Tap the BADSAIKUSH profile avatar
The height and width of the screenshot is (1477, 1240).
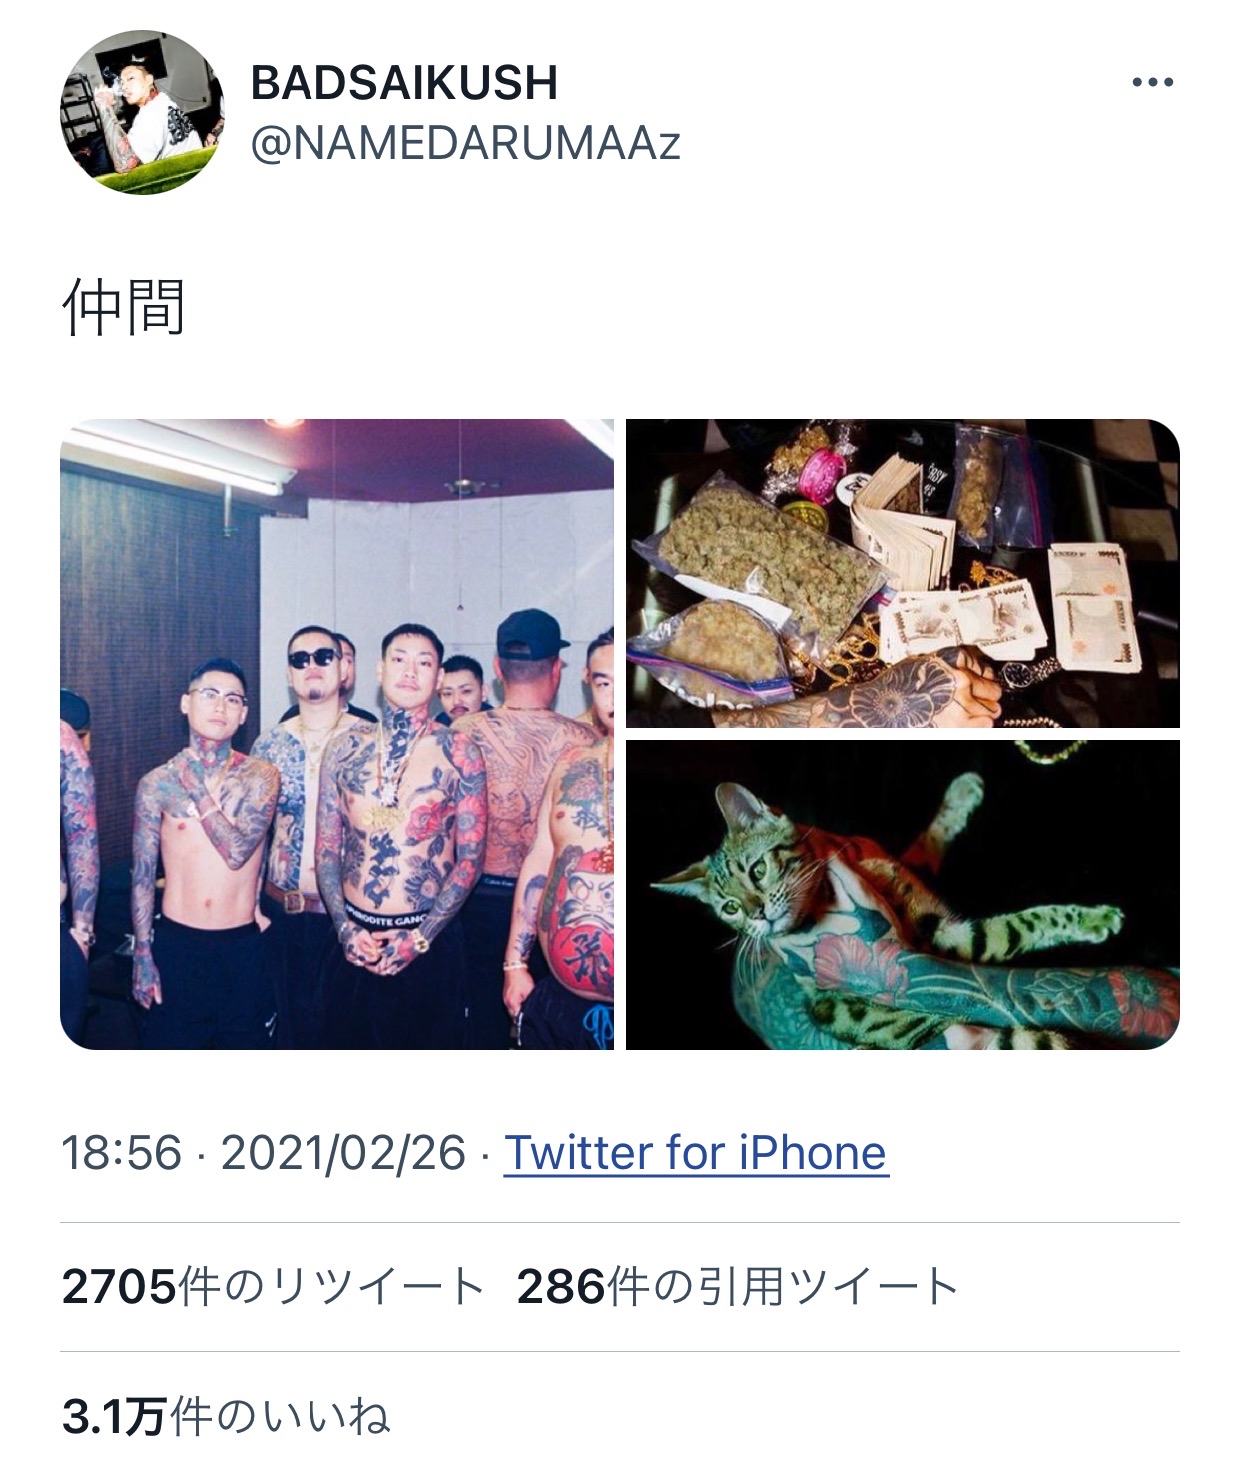[x=142, y=112]
